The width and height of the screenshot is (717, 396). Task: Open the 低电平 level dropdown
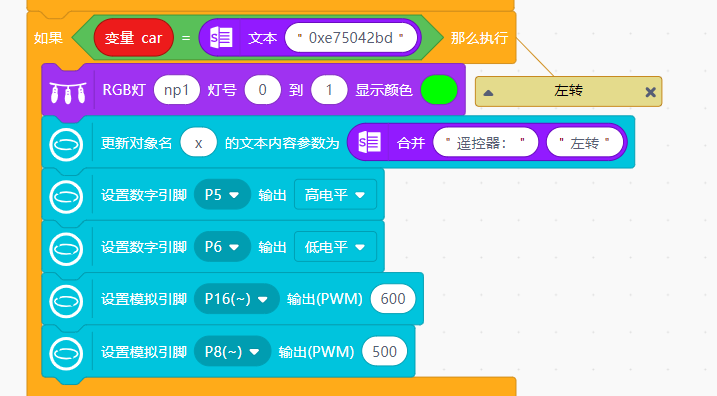[x=335, y=247]
